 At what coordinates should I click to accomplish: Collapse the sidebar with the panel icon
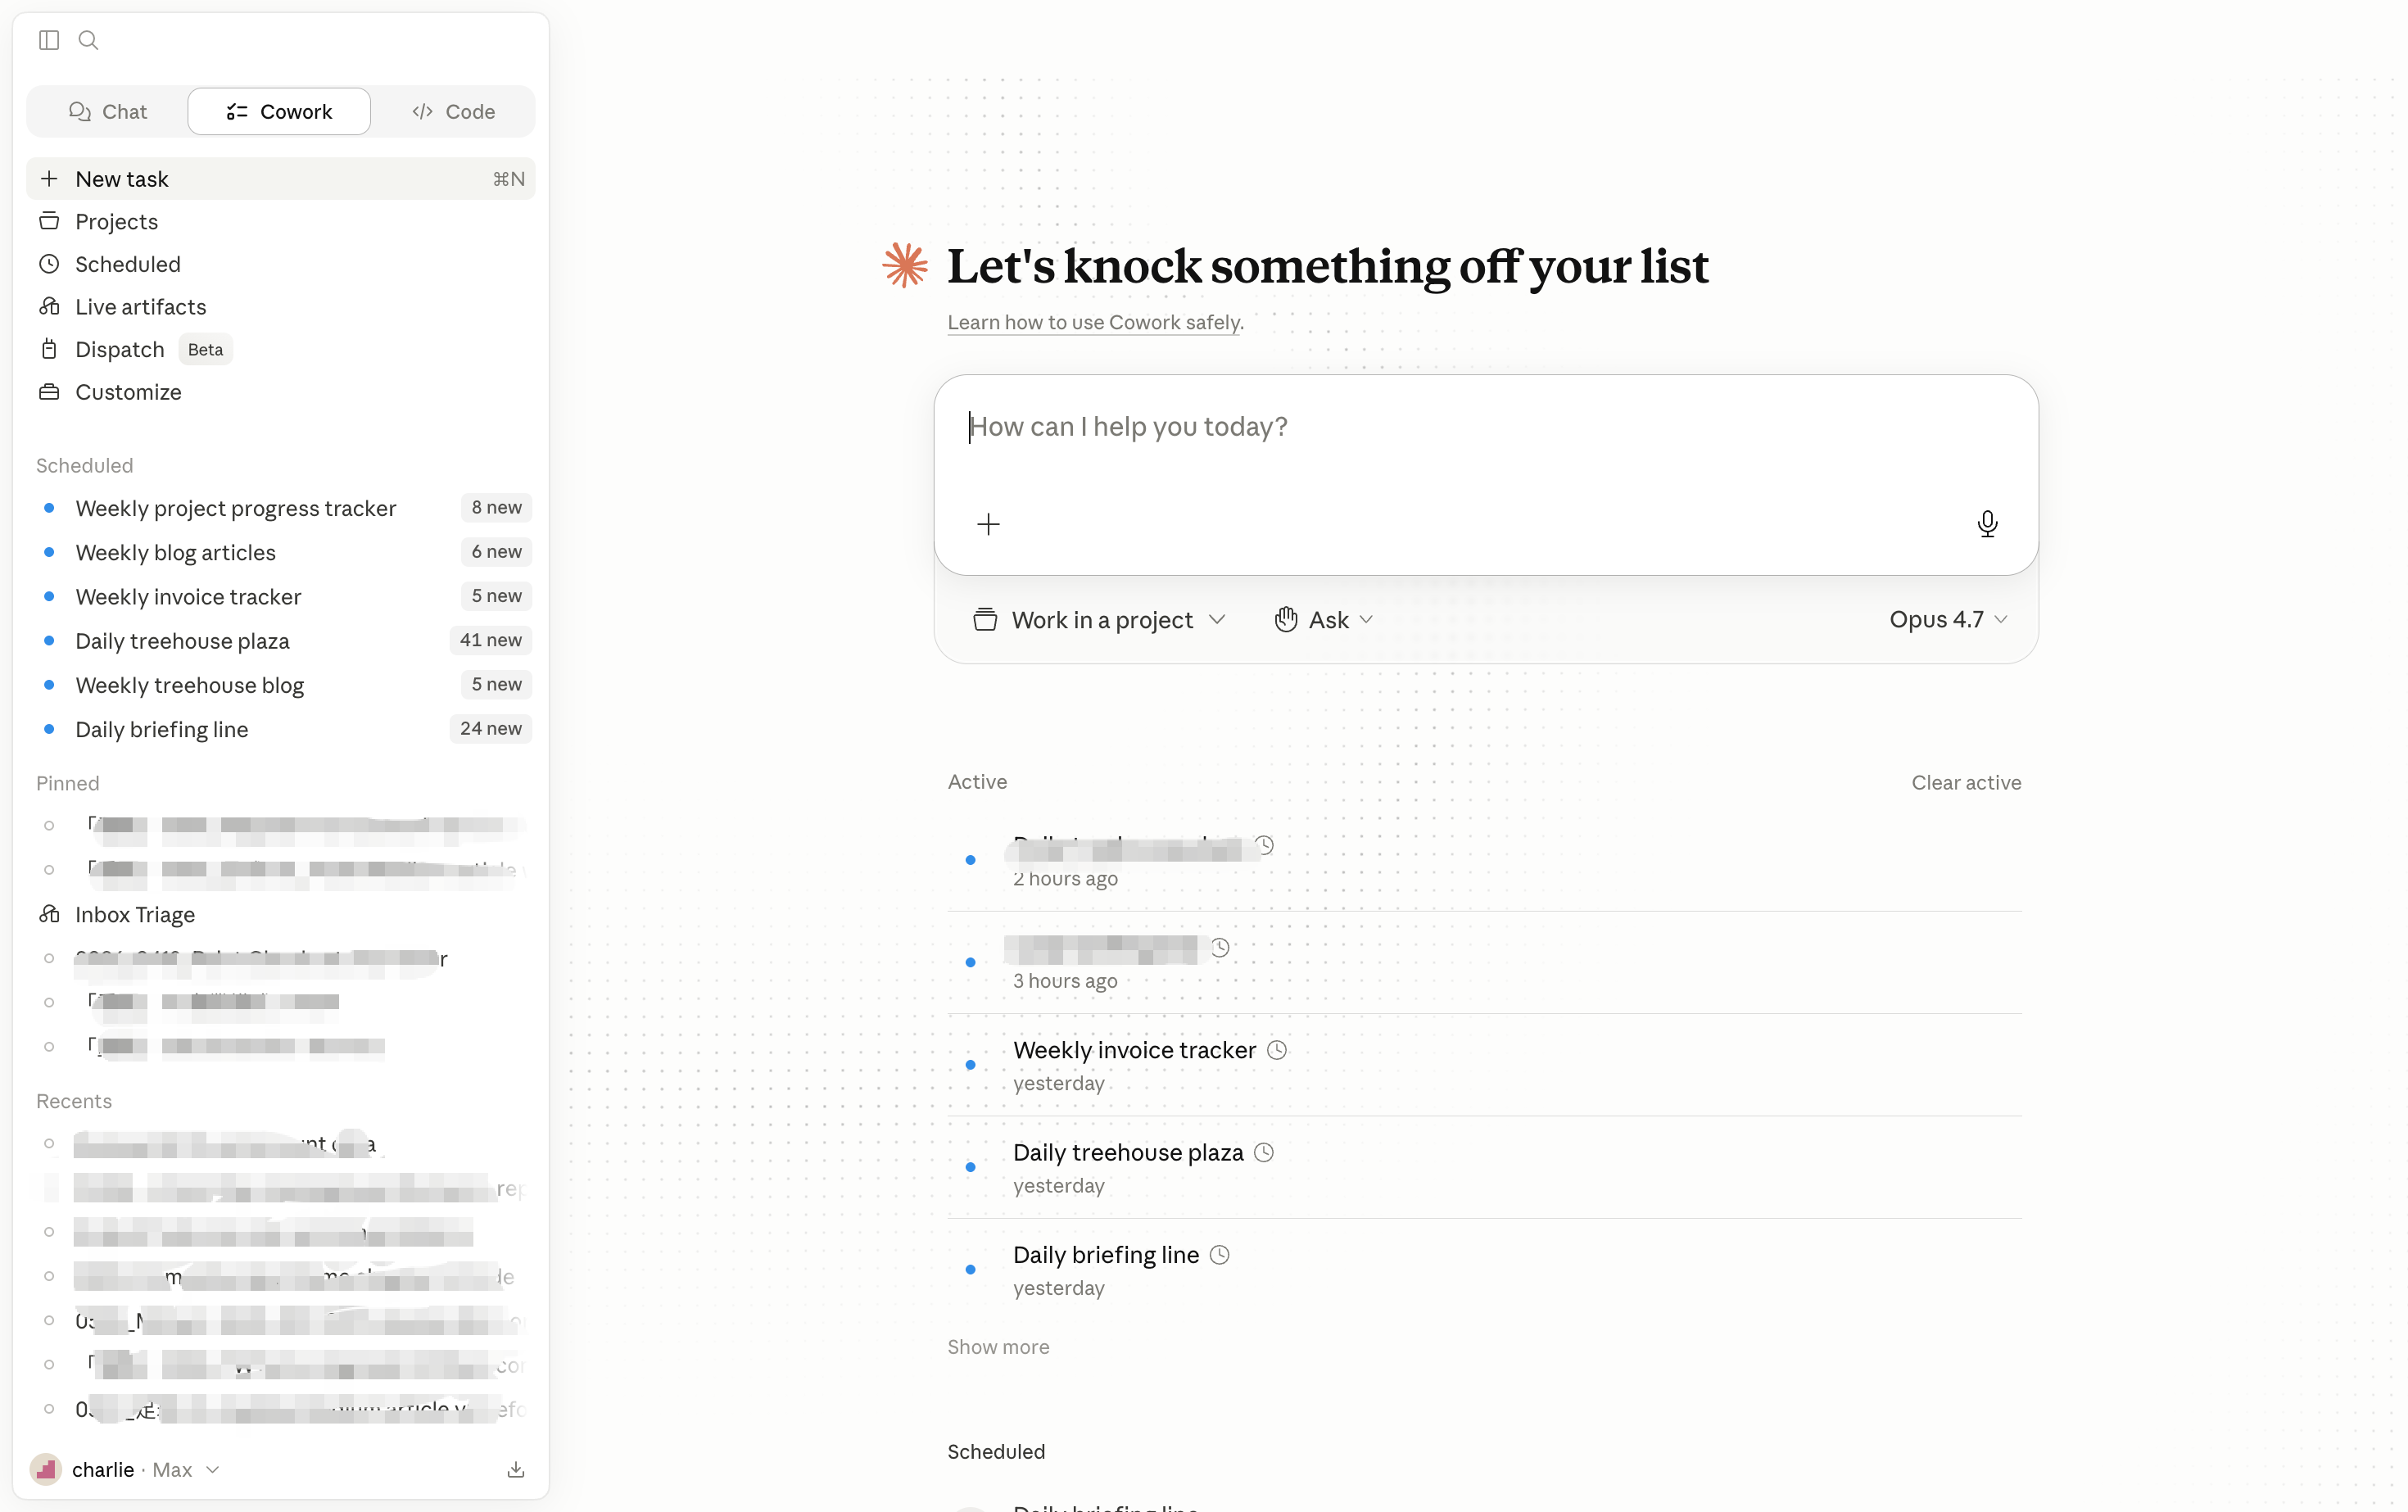[49, 40]
